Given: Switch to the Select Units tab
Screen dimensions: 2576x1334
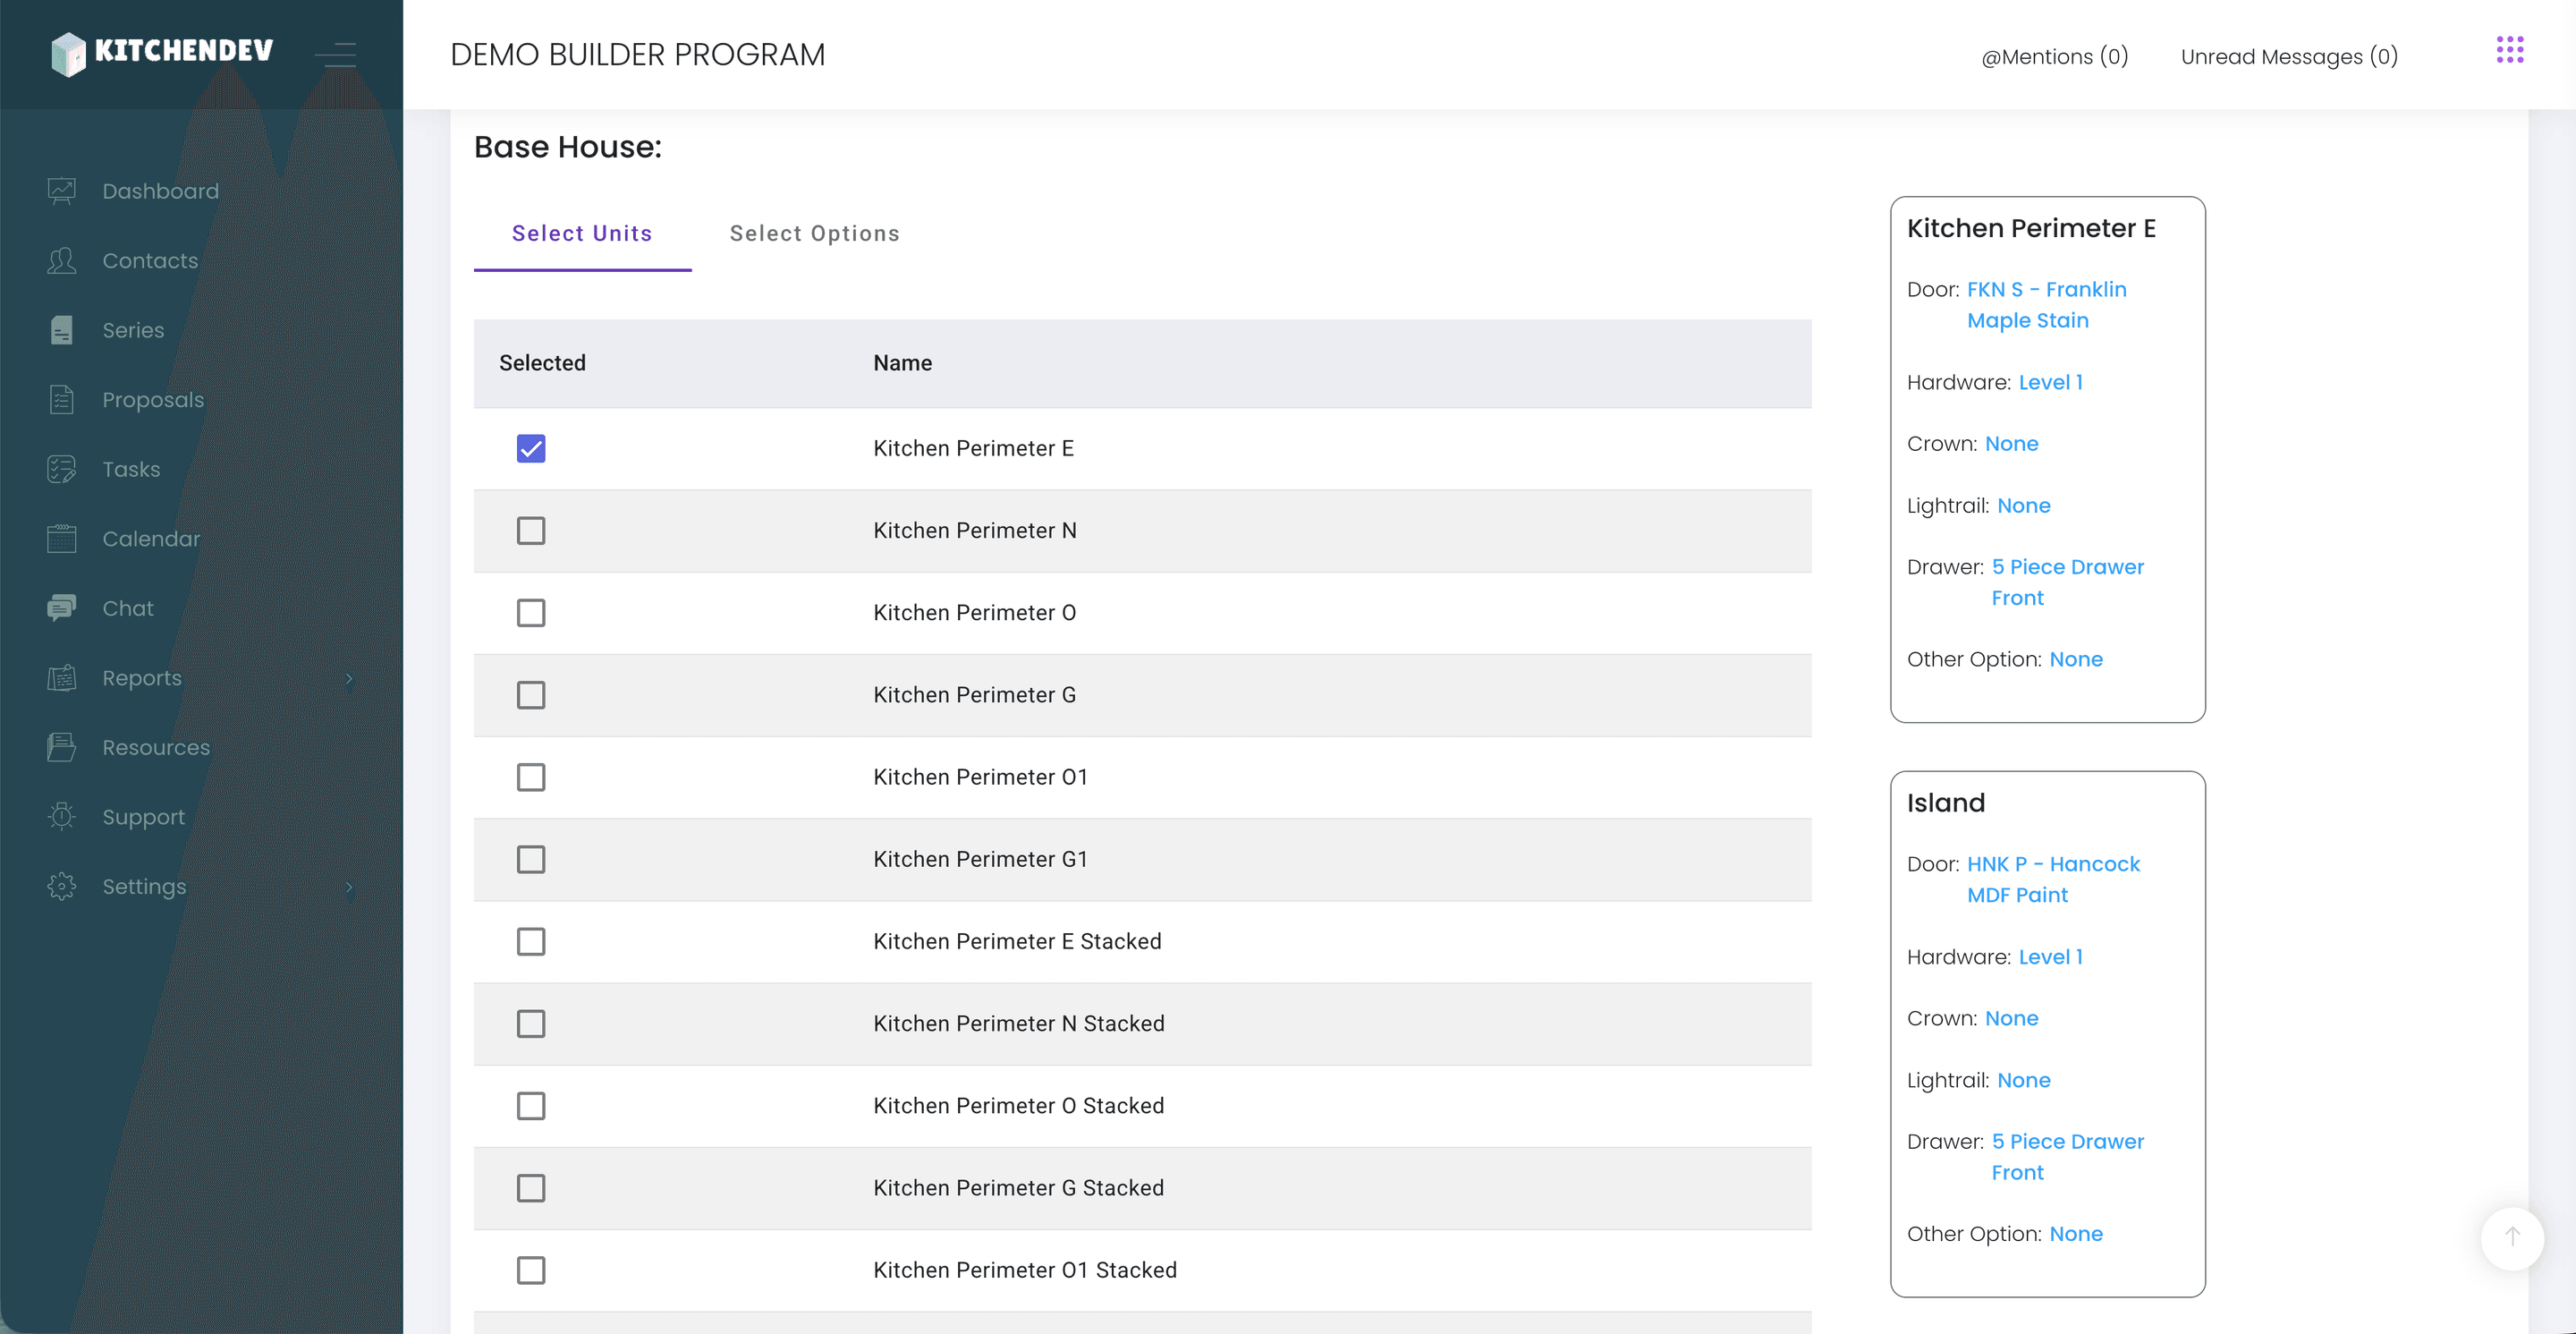Looking at the screenshot, I should (582, 234).
